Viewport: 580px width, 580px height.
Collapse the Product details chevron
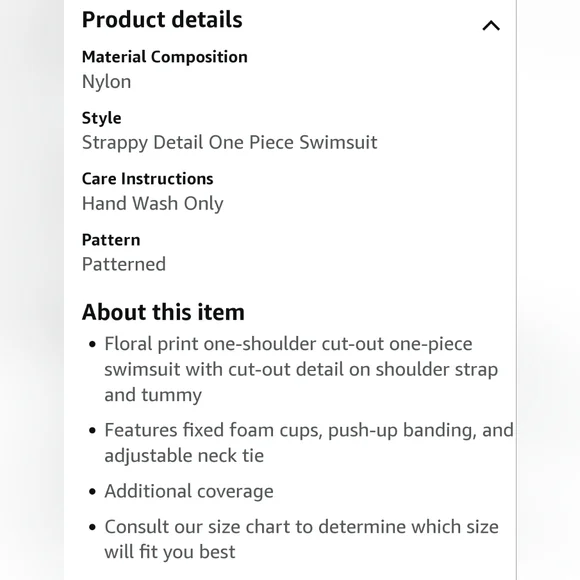tap(491, 26)
